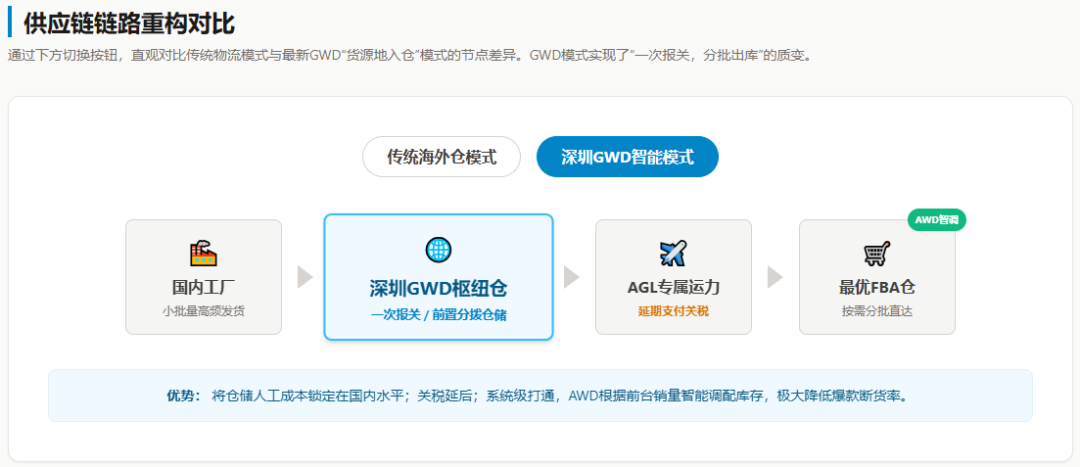Click the 一次报关 / 前置分拨仓储 blue subtitle

click(438, 315)
